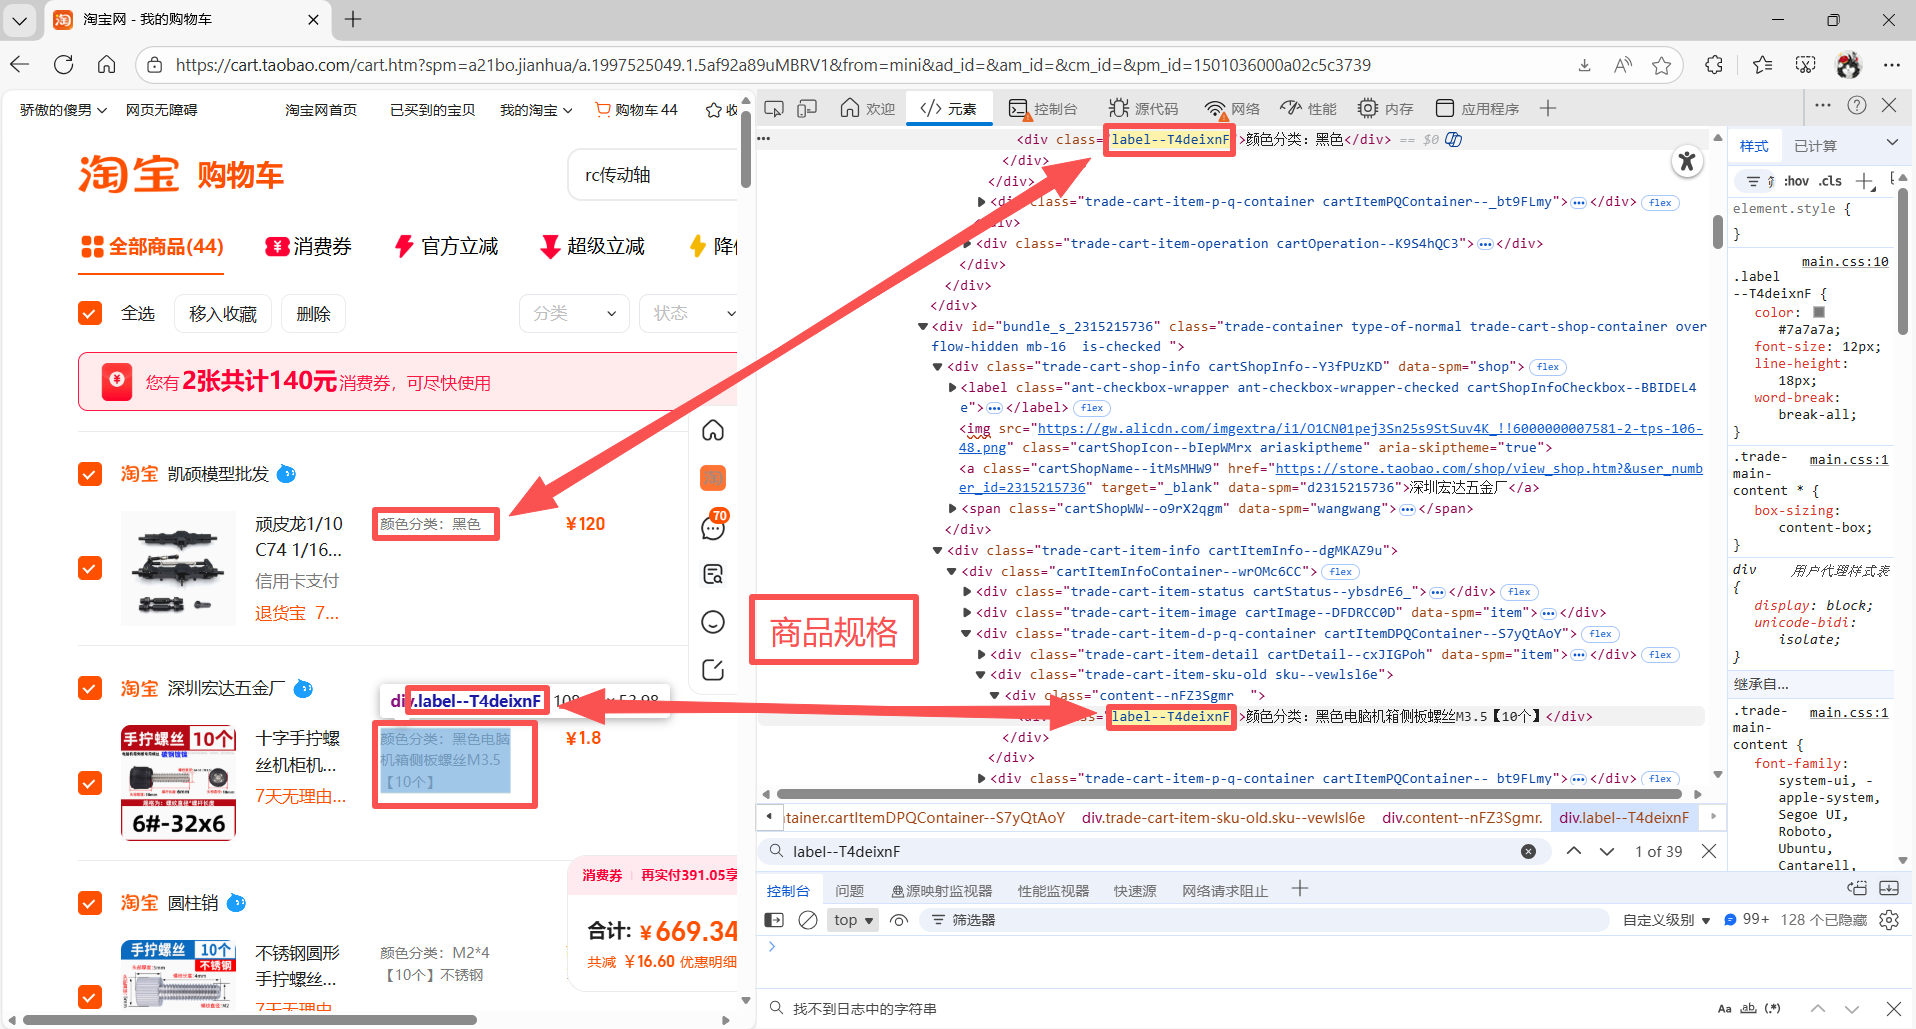
Task: Click the 删除 delete button
Action: pos(313,313)
